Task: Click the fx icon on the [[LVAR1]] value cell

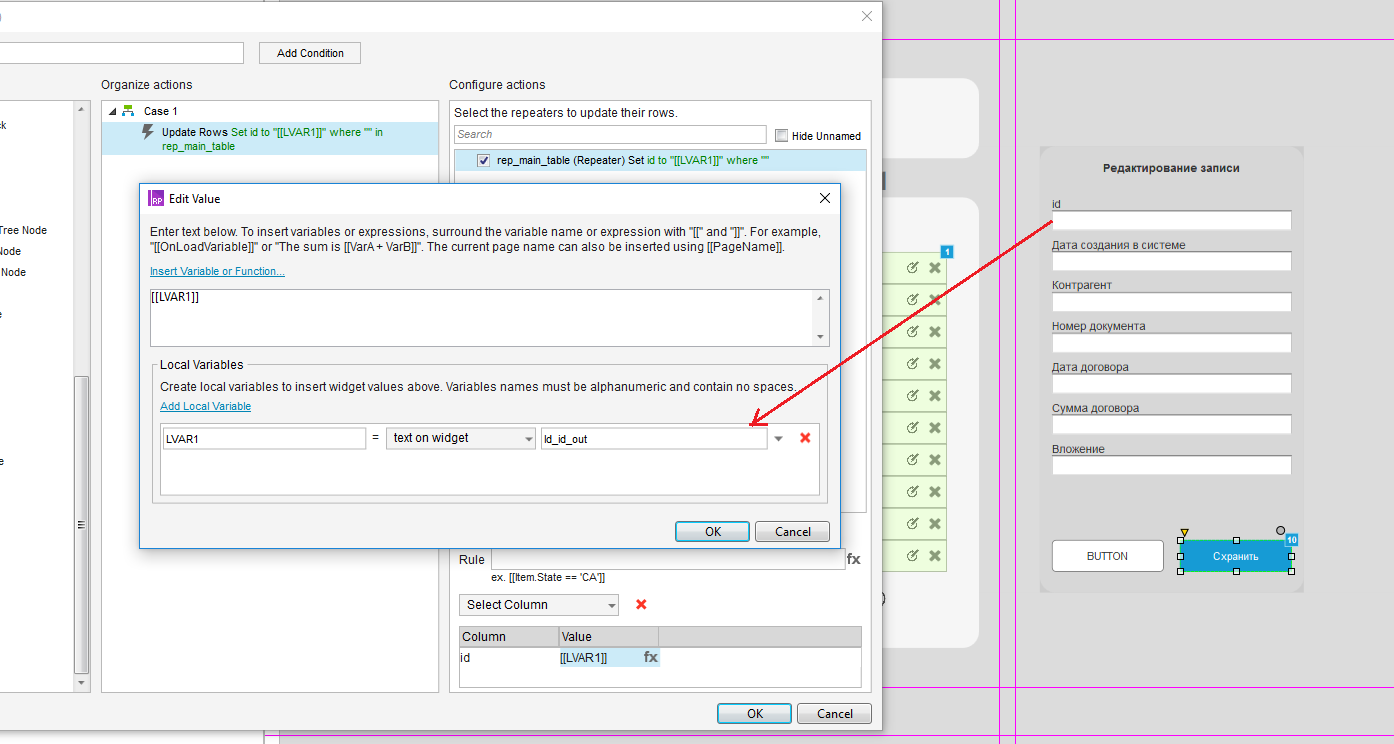Action: [649, 657]
